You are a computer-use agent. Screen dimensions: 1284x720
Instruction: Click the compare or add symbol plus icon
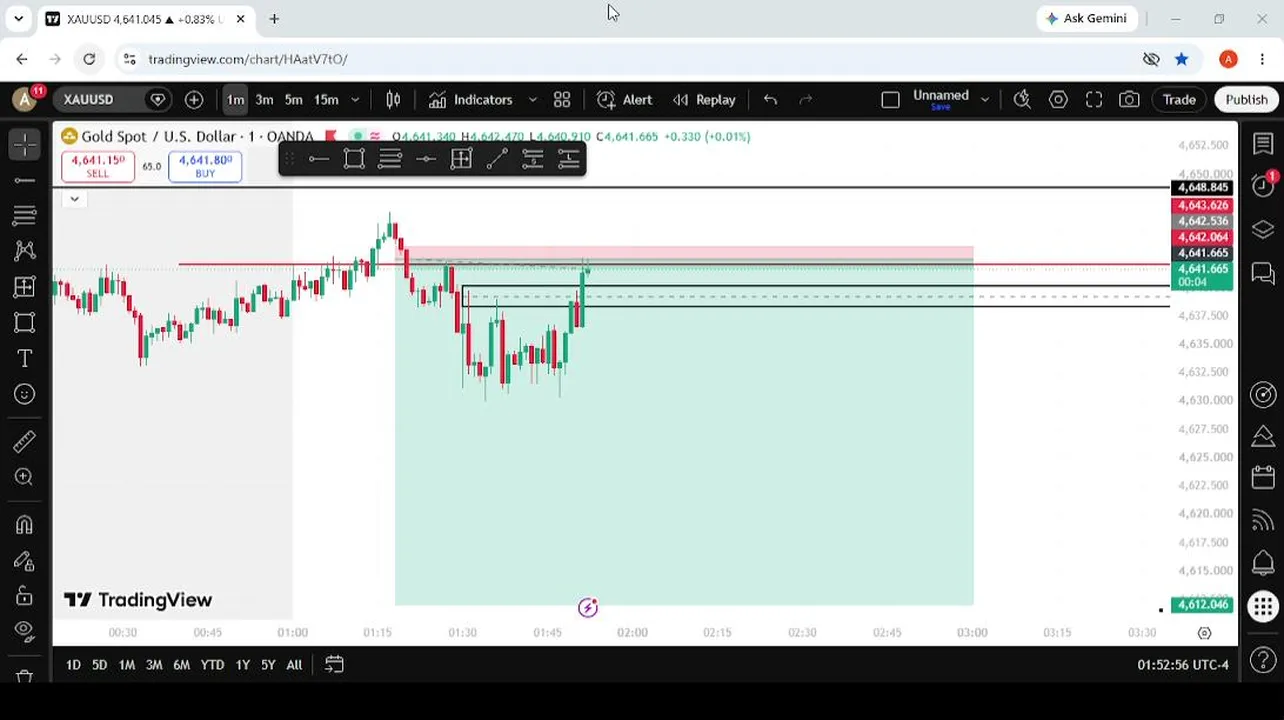pyautogui.click(x=194, y=99)
